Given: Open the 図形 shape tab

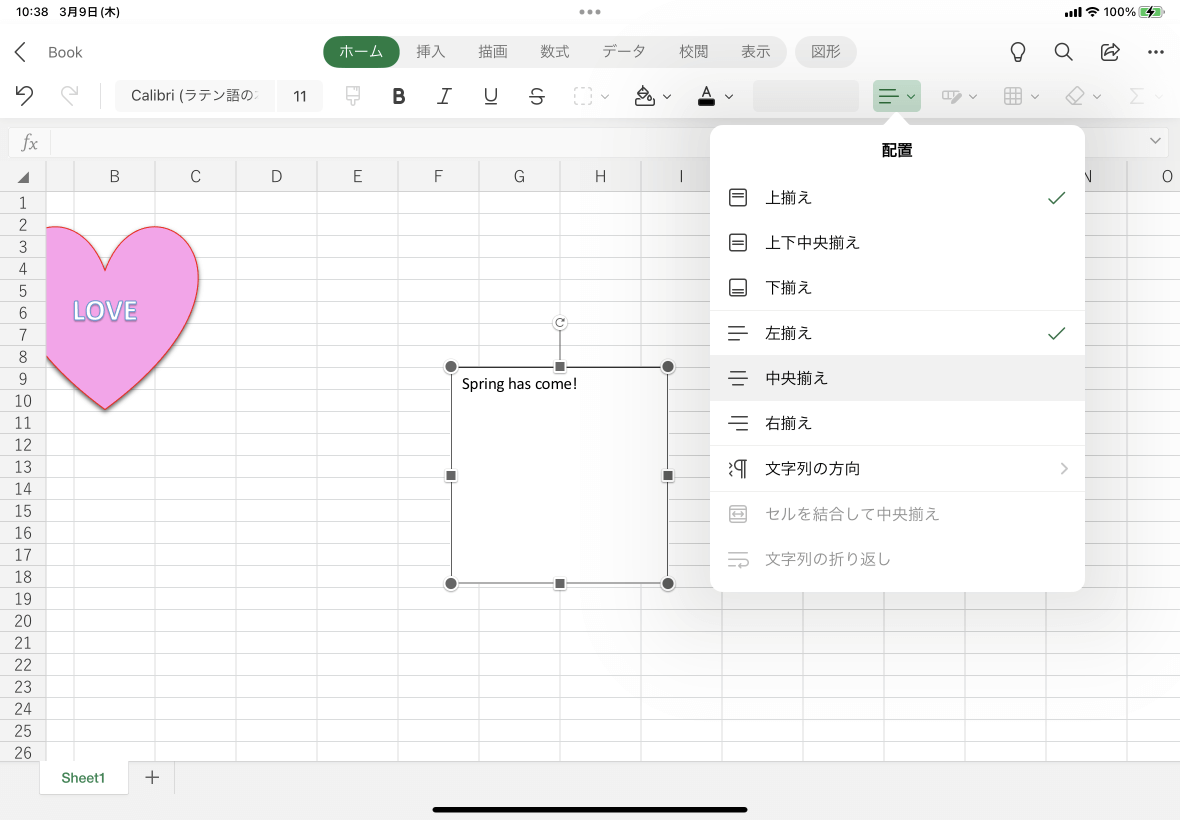Looking at the screenshot, I should pos(826,52).
